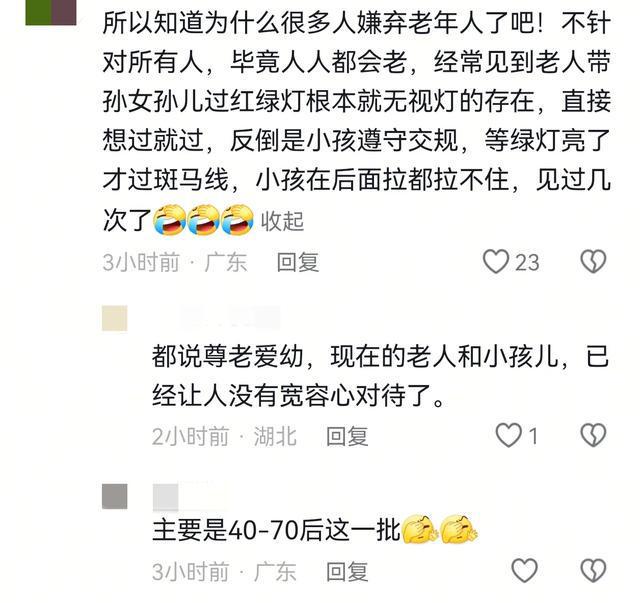Tap broken heart on the Hubei reply
640x603 pixels.
coord(593,435)
